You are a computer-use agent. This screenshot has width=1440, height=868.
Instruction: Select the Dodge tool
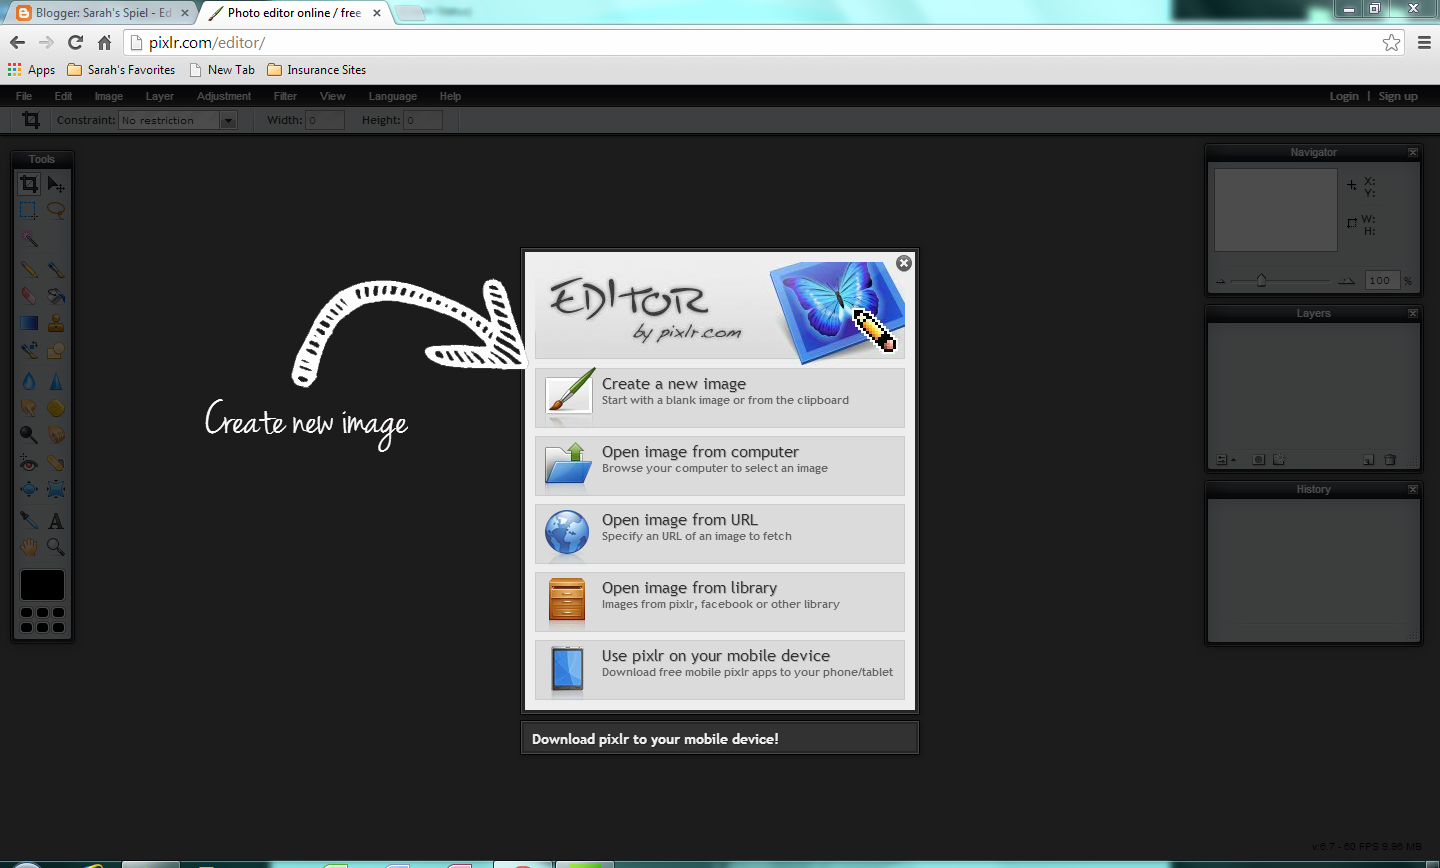point(29,434)
